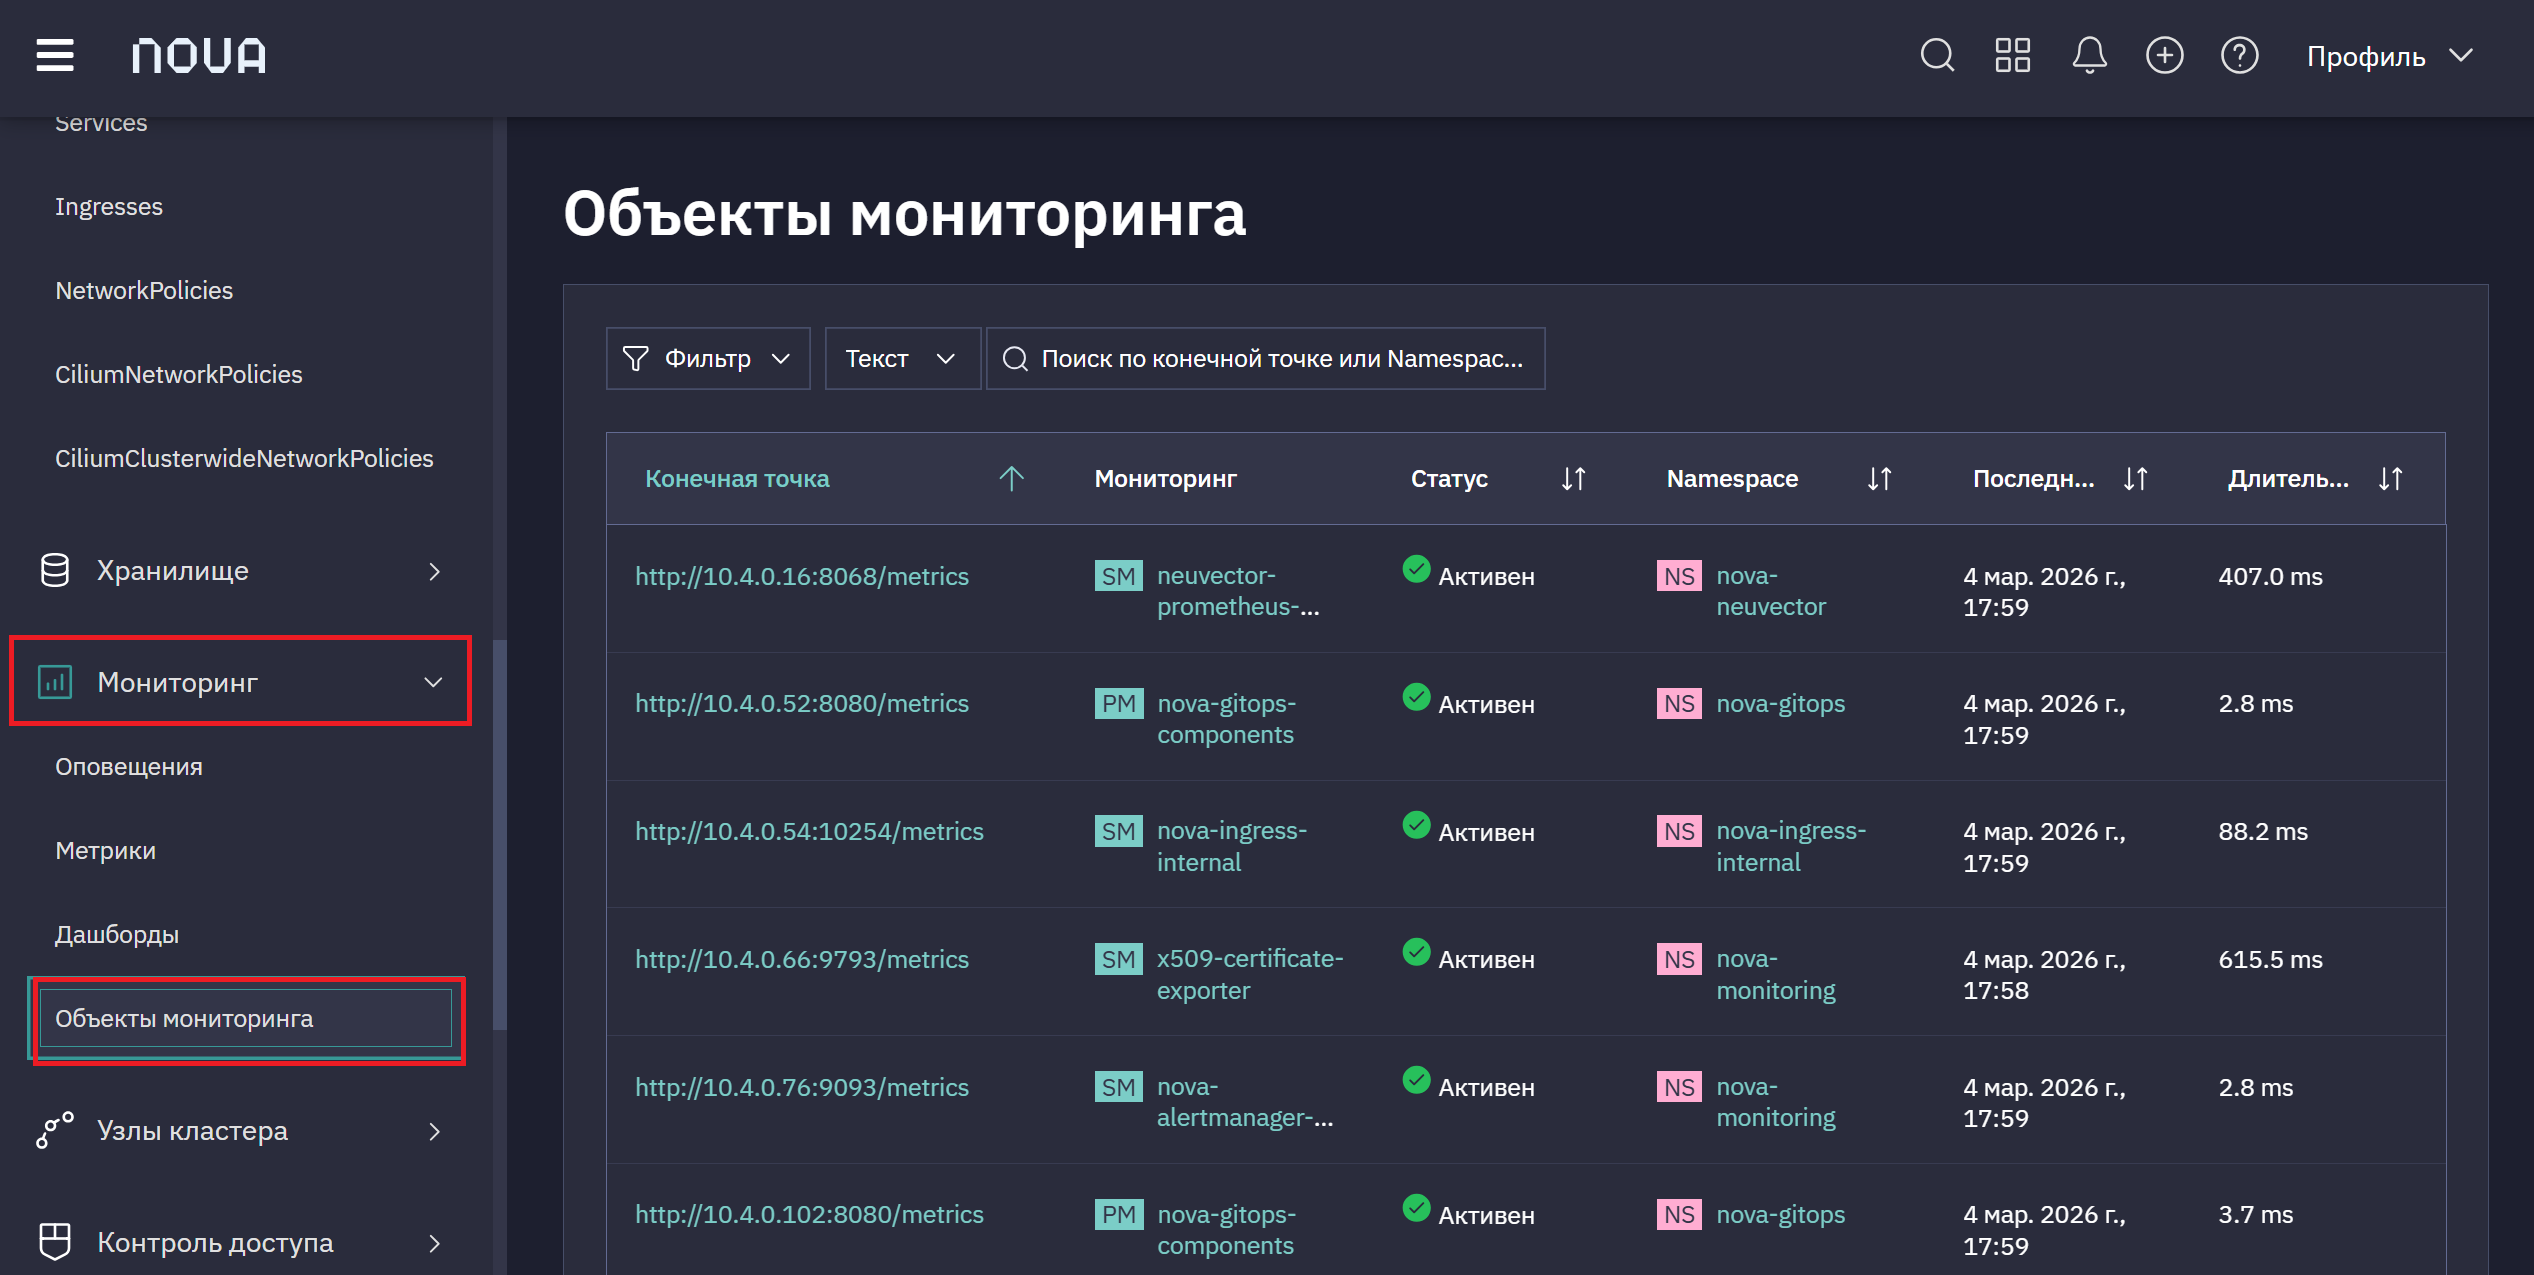Open CiliumNetworkPolicies in sidebar

[x=179, y=374]
